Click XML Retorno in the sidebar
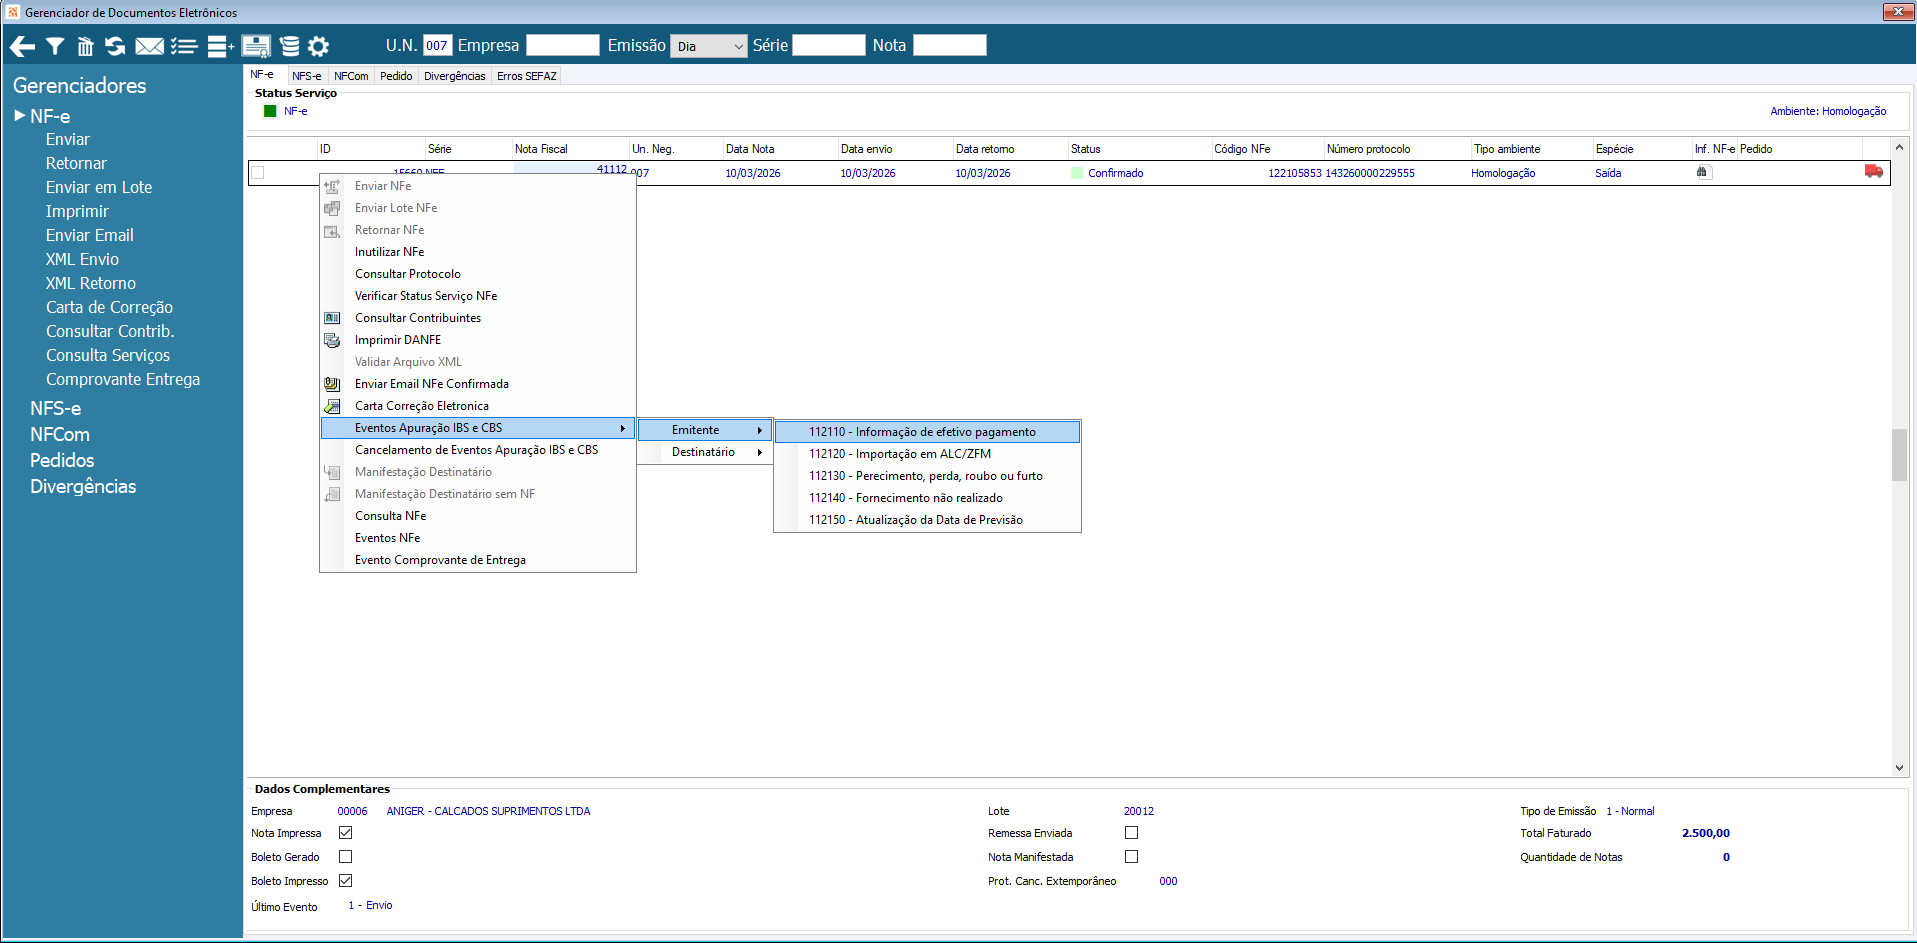Image resolution: width=1917 pixels, height=943 pixels. (x=91, y=284)
